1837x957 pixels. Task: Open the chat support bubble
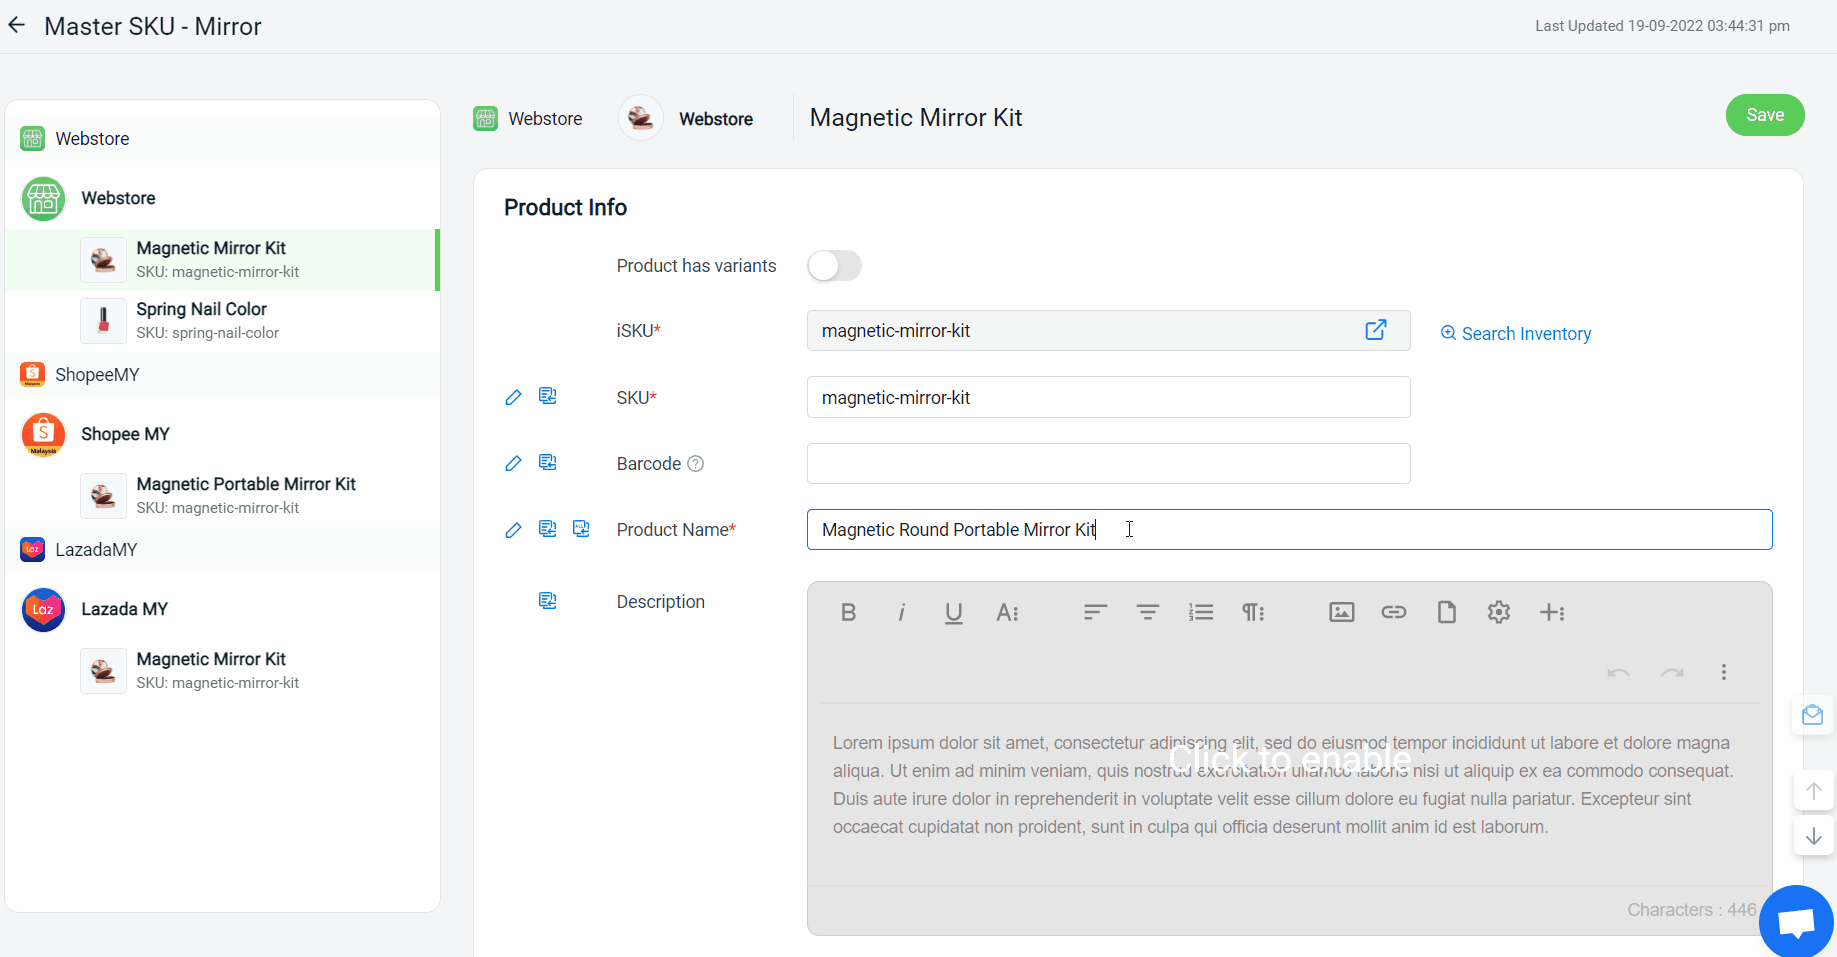1796,921
